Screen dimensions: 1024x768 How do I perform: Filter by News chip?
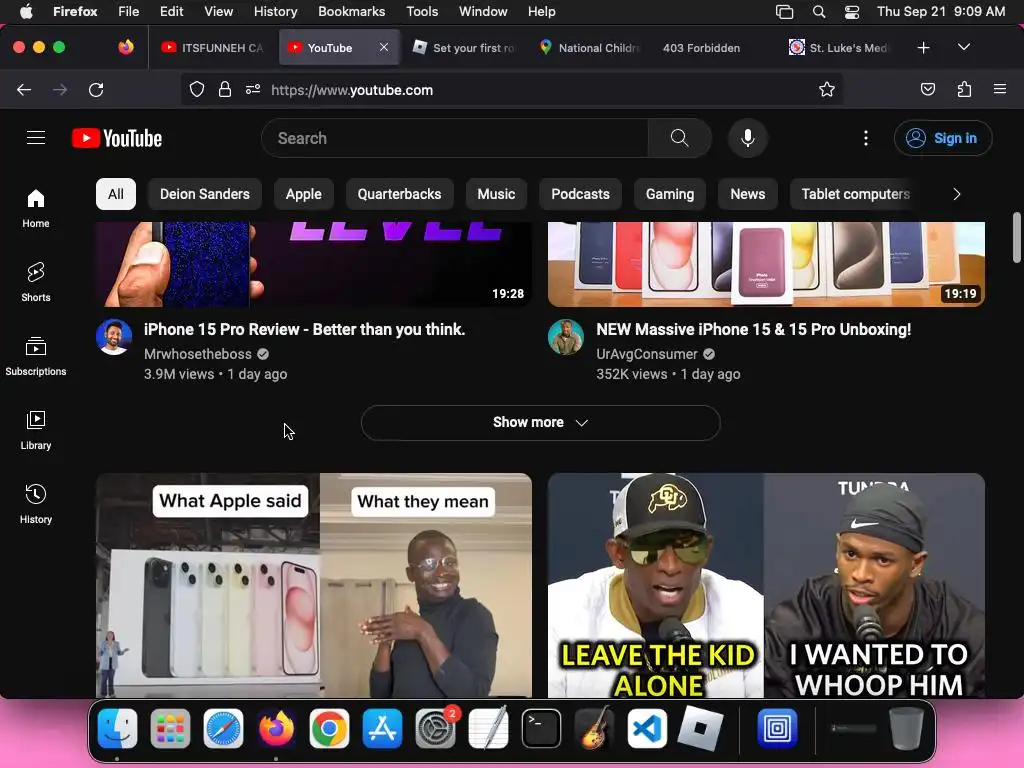click(x=748, y=194)
